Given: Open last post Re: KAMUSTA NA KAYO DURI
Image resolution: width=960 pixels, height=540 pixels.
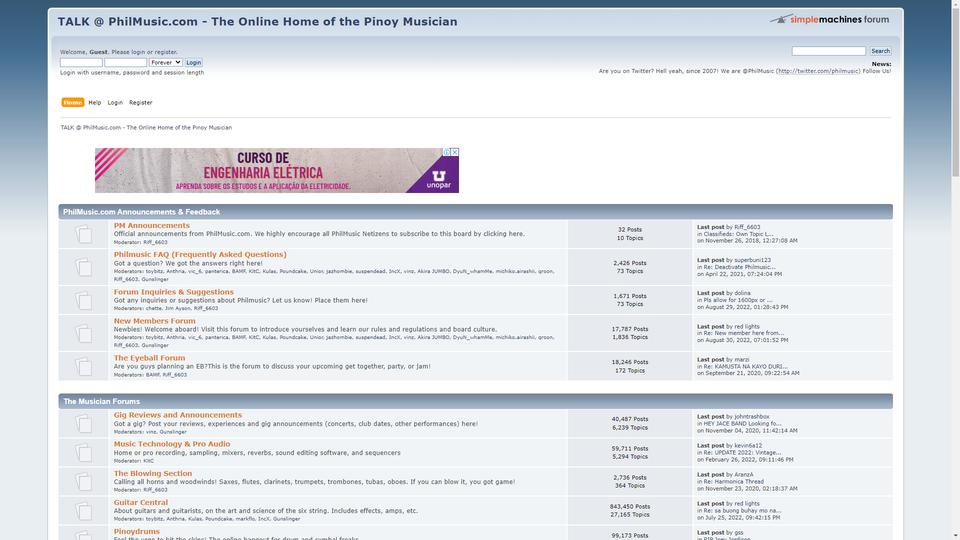Looking at the screenshot, I should pos(745,366).
